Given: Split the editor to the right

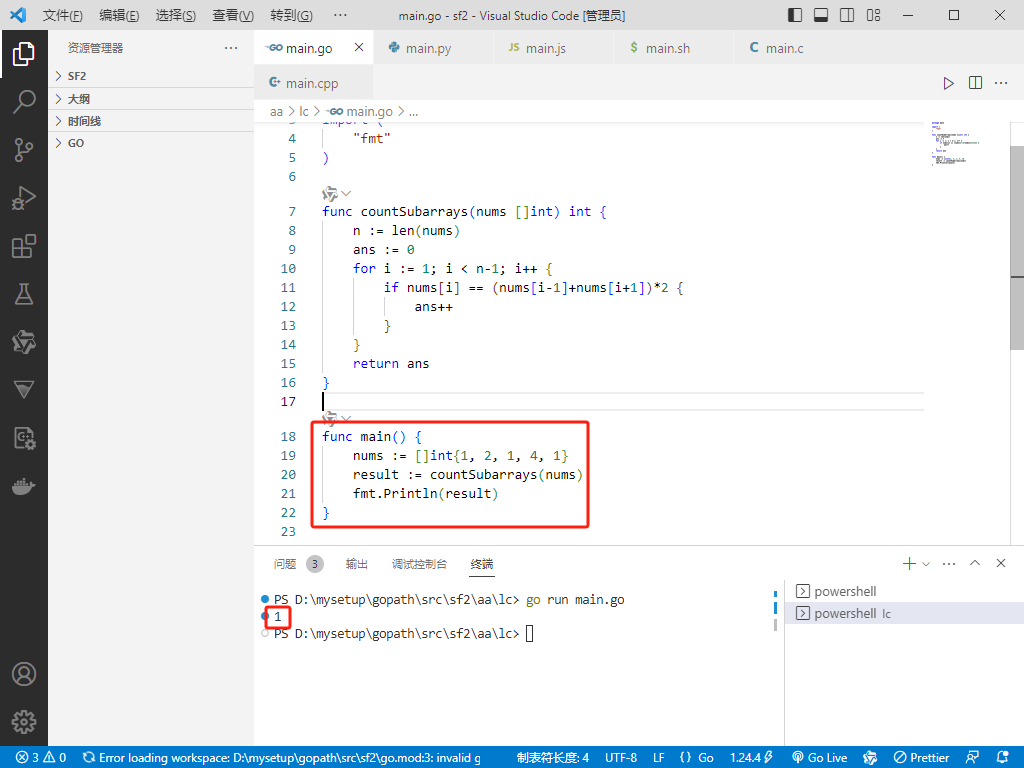Looking at the screenshot, I should (x=975, y=83).
